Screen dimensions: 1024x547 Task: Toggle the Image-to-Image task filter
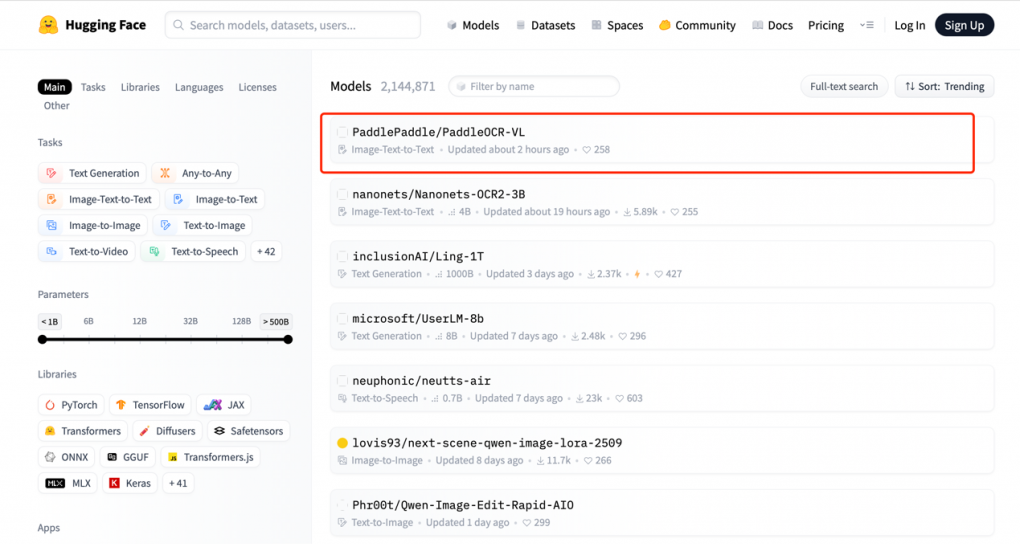pyautogui.click(x=93, y=226)
